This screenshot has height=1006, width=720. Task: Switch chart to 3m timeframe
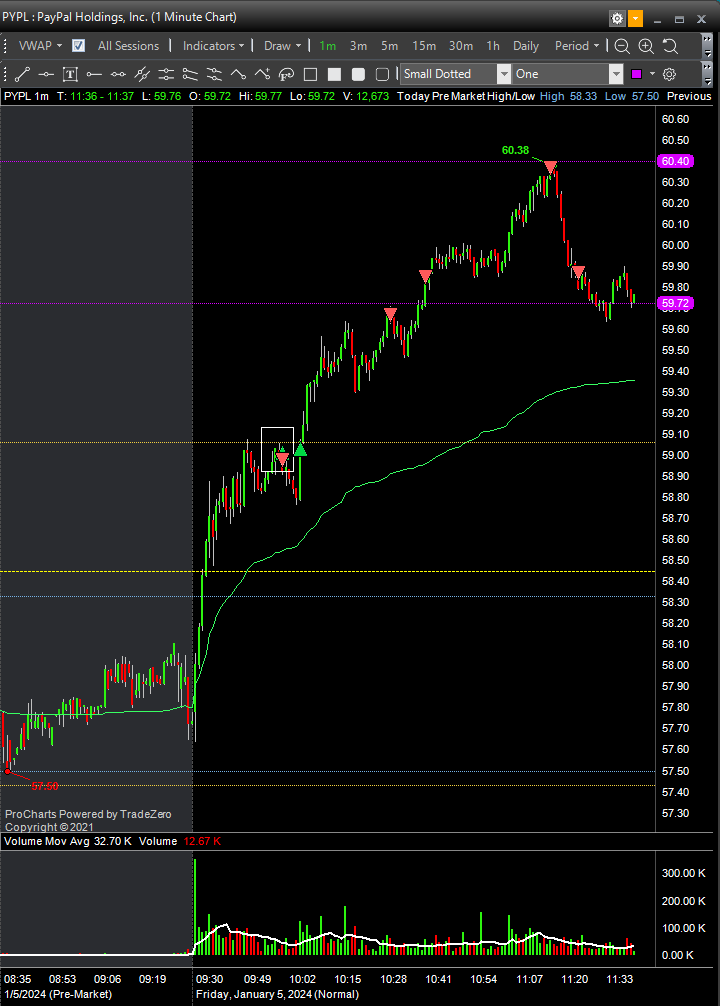(x=359, y=46)
